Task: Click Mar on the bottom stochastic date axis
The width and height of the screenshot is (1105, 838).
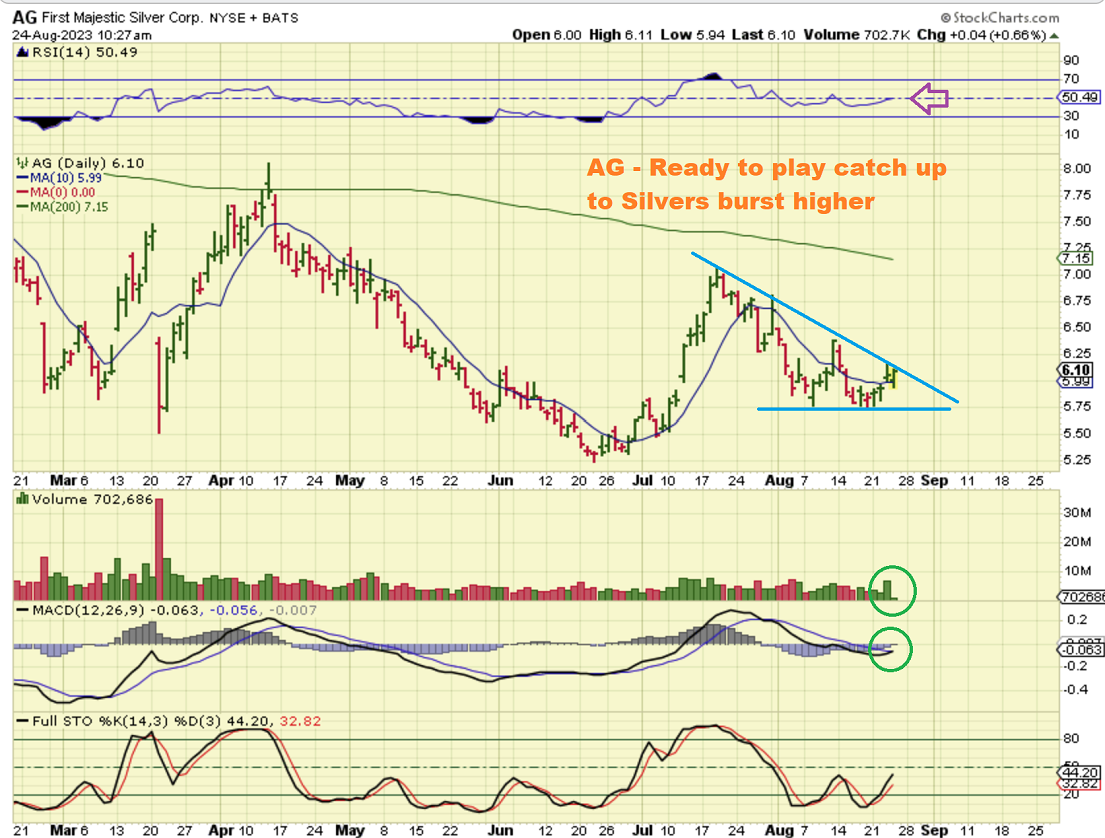Action: 63,830
